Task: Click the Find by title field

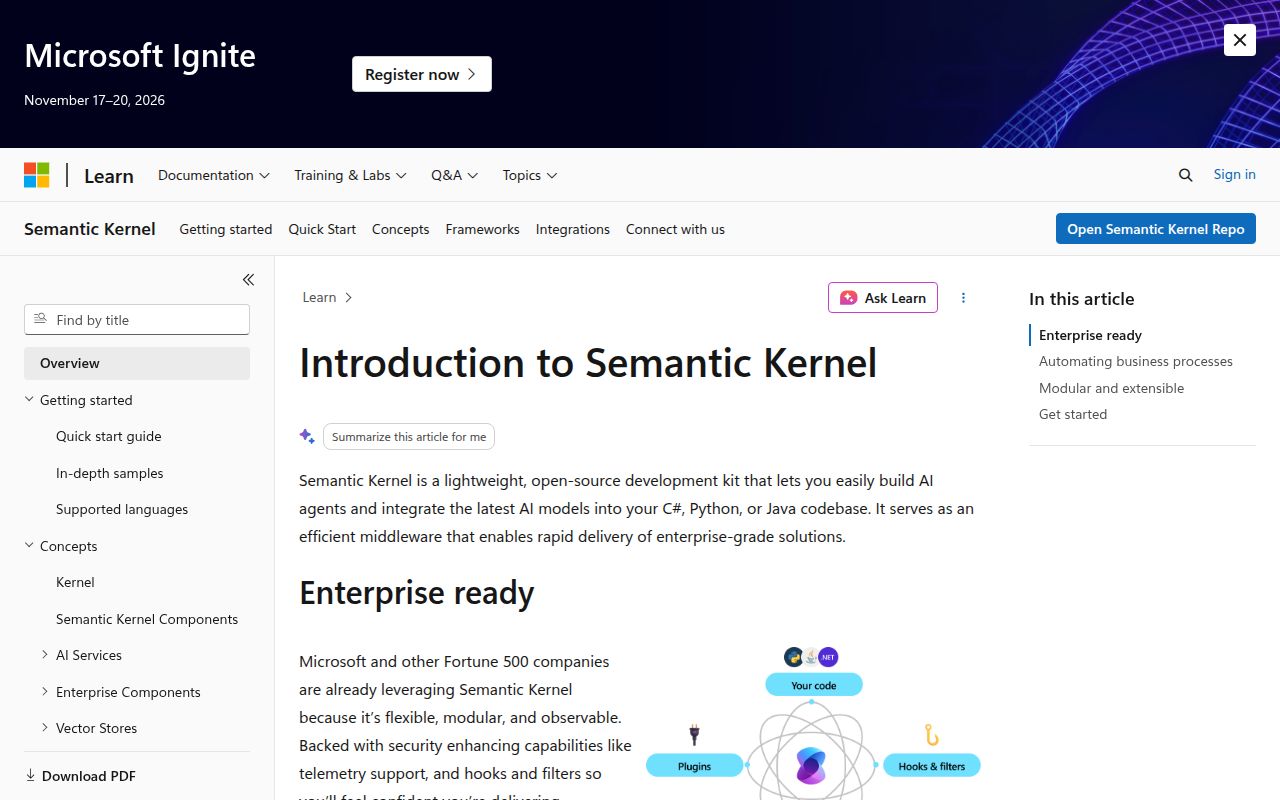Action: click(x=137, y=320)
